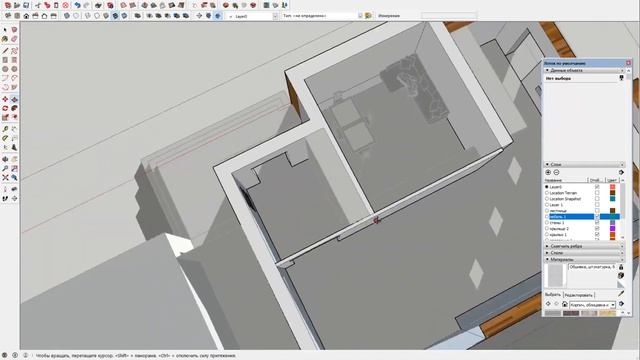The width and height of the screenshot is (640, 360).
Task: Set лестница as active layer
Action: click(x=547, y=211)
